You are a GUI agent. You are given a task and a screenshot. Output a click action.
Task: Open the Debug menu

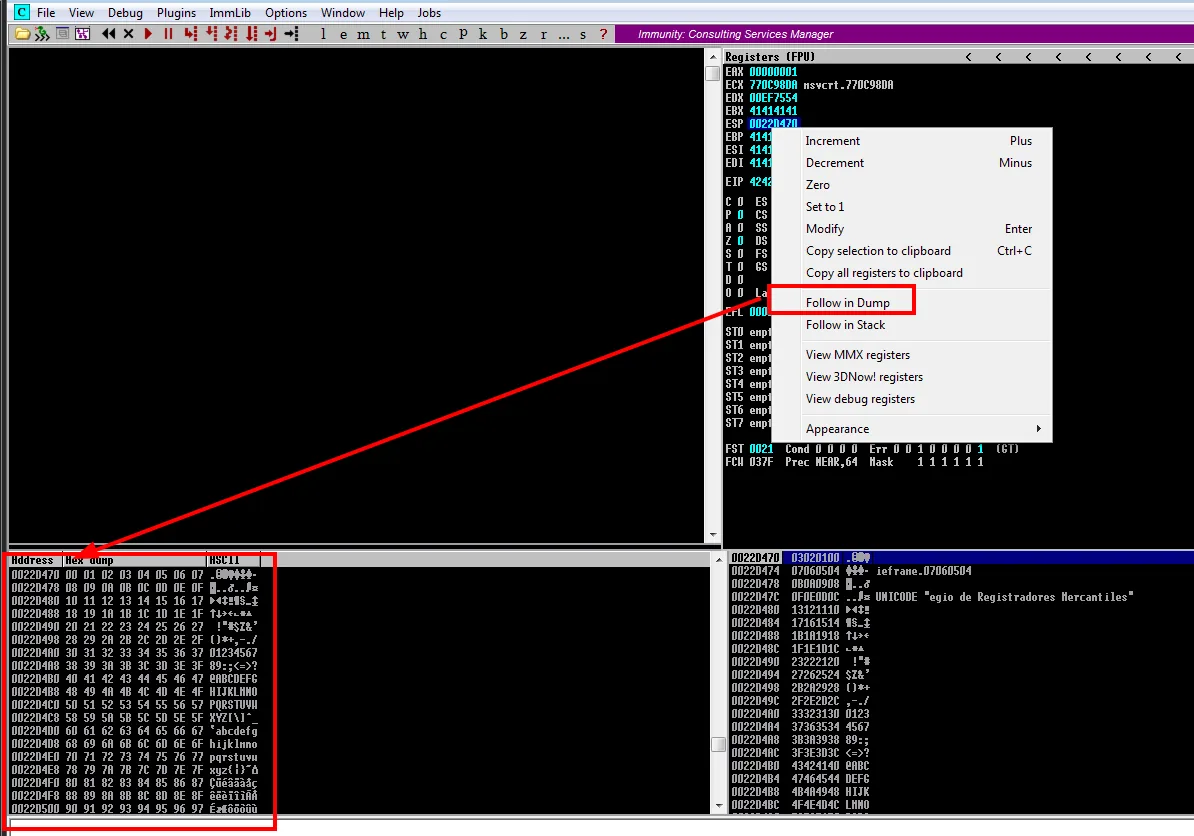pyautogui.click(x=125, y=12)
